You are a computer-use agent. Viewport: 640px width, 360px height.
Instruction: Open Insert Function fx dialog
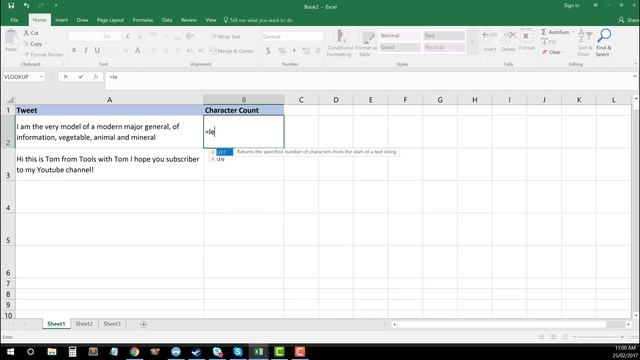click(x=96, y=77)
